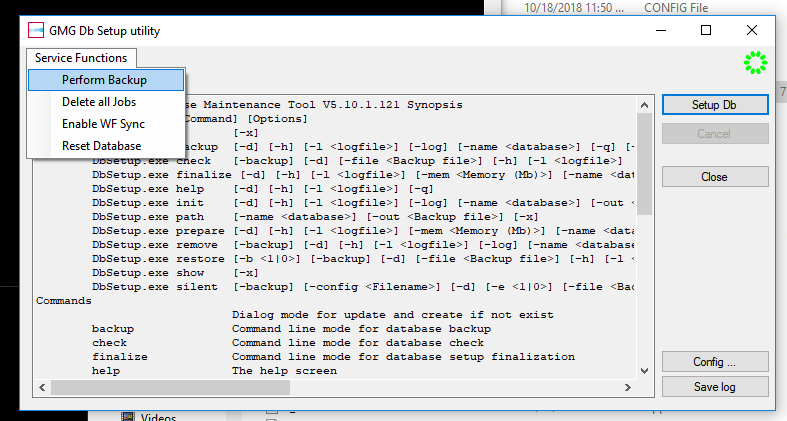Screen dimensions: 787x421
Task: Click 'CONFIG File' entry in background window
Action: 676,8
